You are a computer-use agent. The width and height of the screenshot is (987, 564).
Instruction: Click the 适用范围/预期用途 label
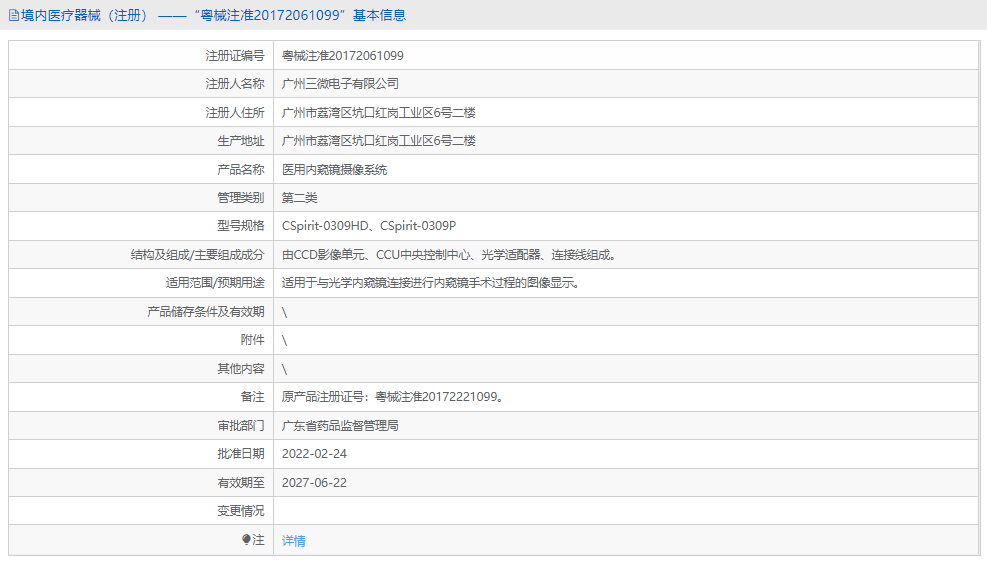[215, 283]
